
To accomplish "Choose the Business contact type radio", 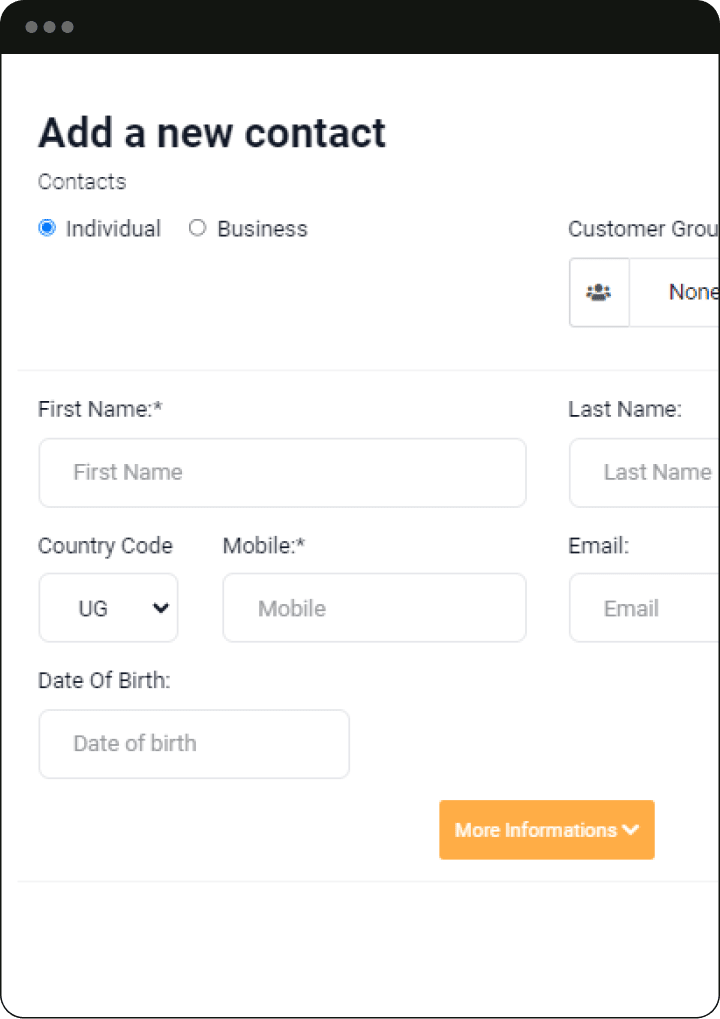I will 198,228.
